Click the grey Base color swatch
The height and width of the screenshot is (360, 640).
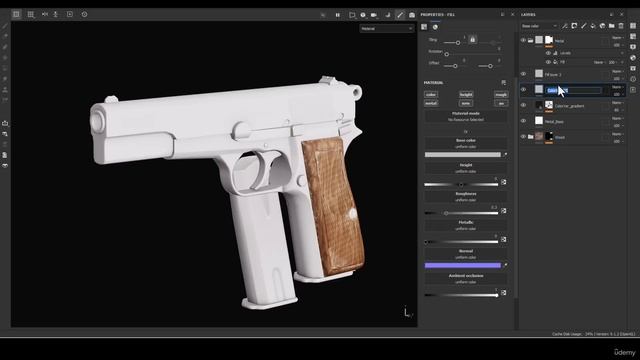click(x=462, y=155)
